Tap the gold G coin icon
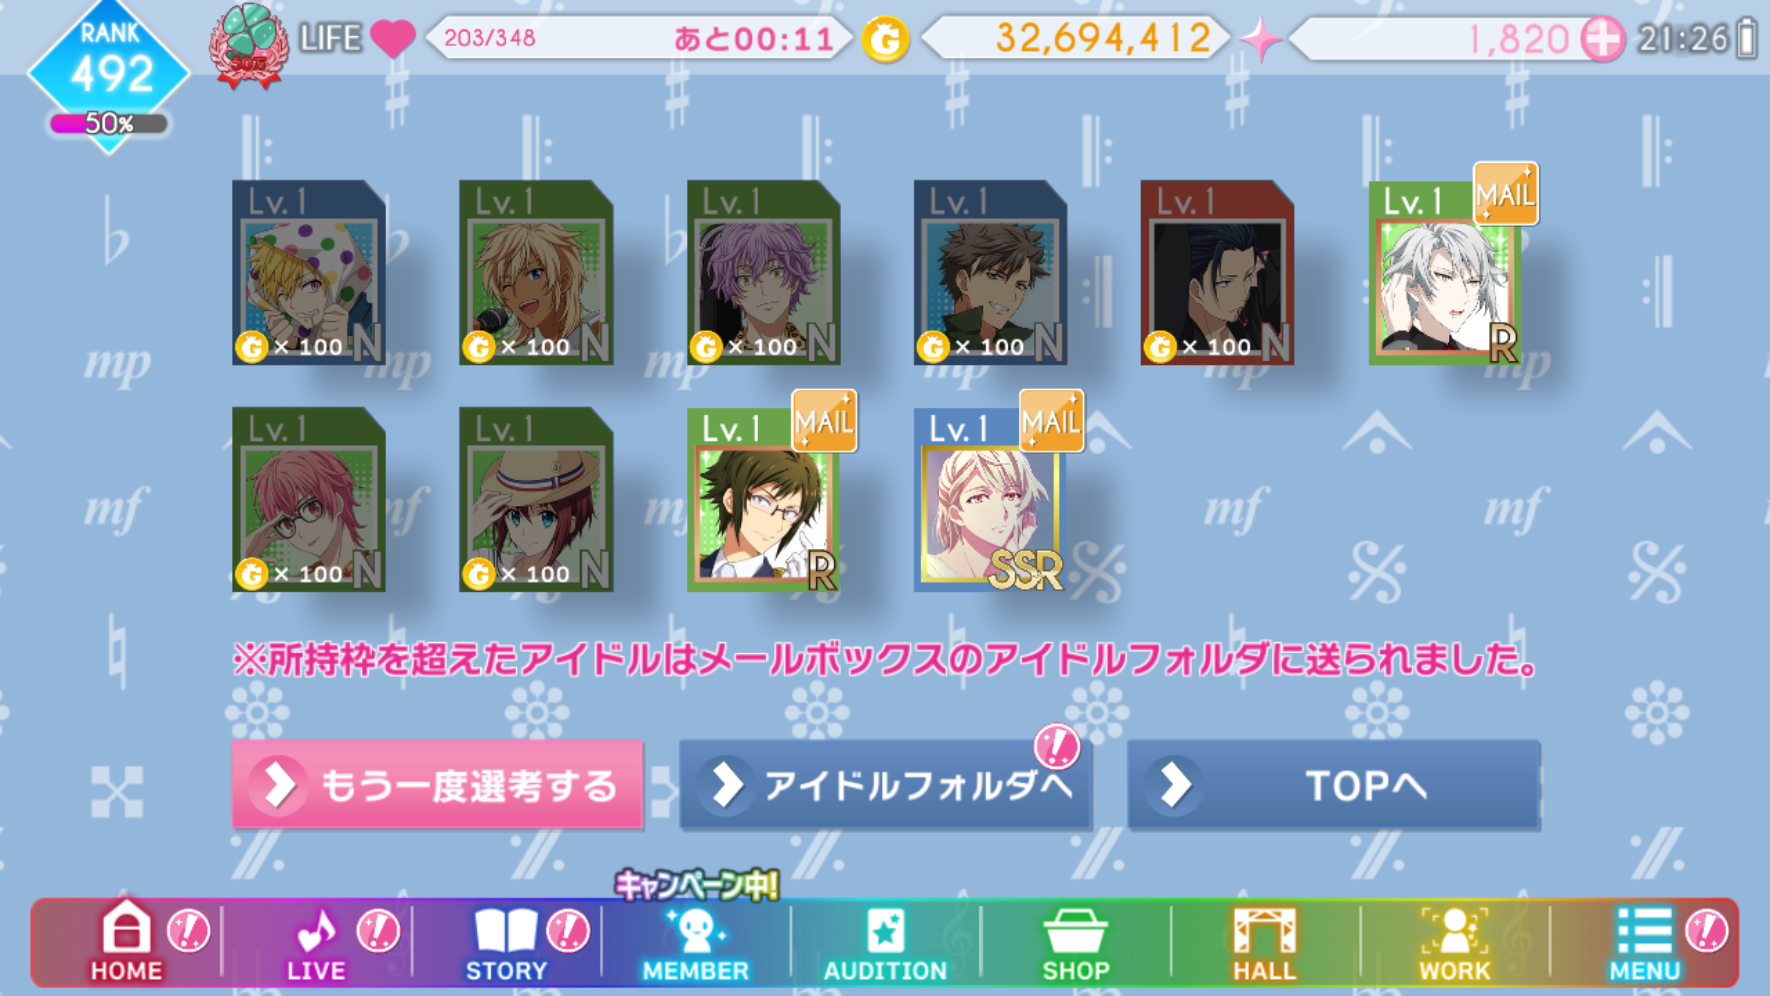 point(885,40)
